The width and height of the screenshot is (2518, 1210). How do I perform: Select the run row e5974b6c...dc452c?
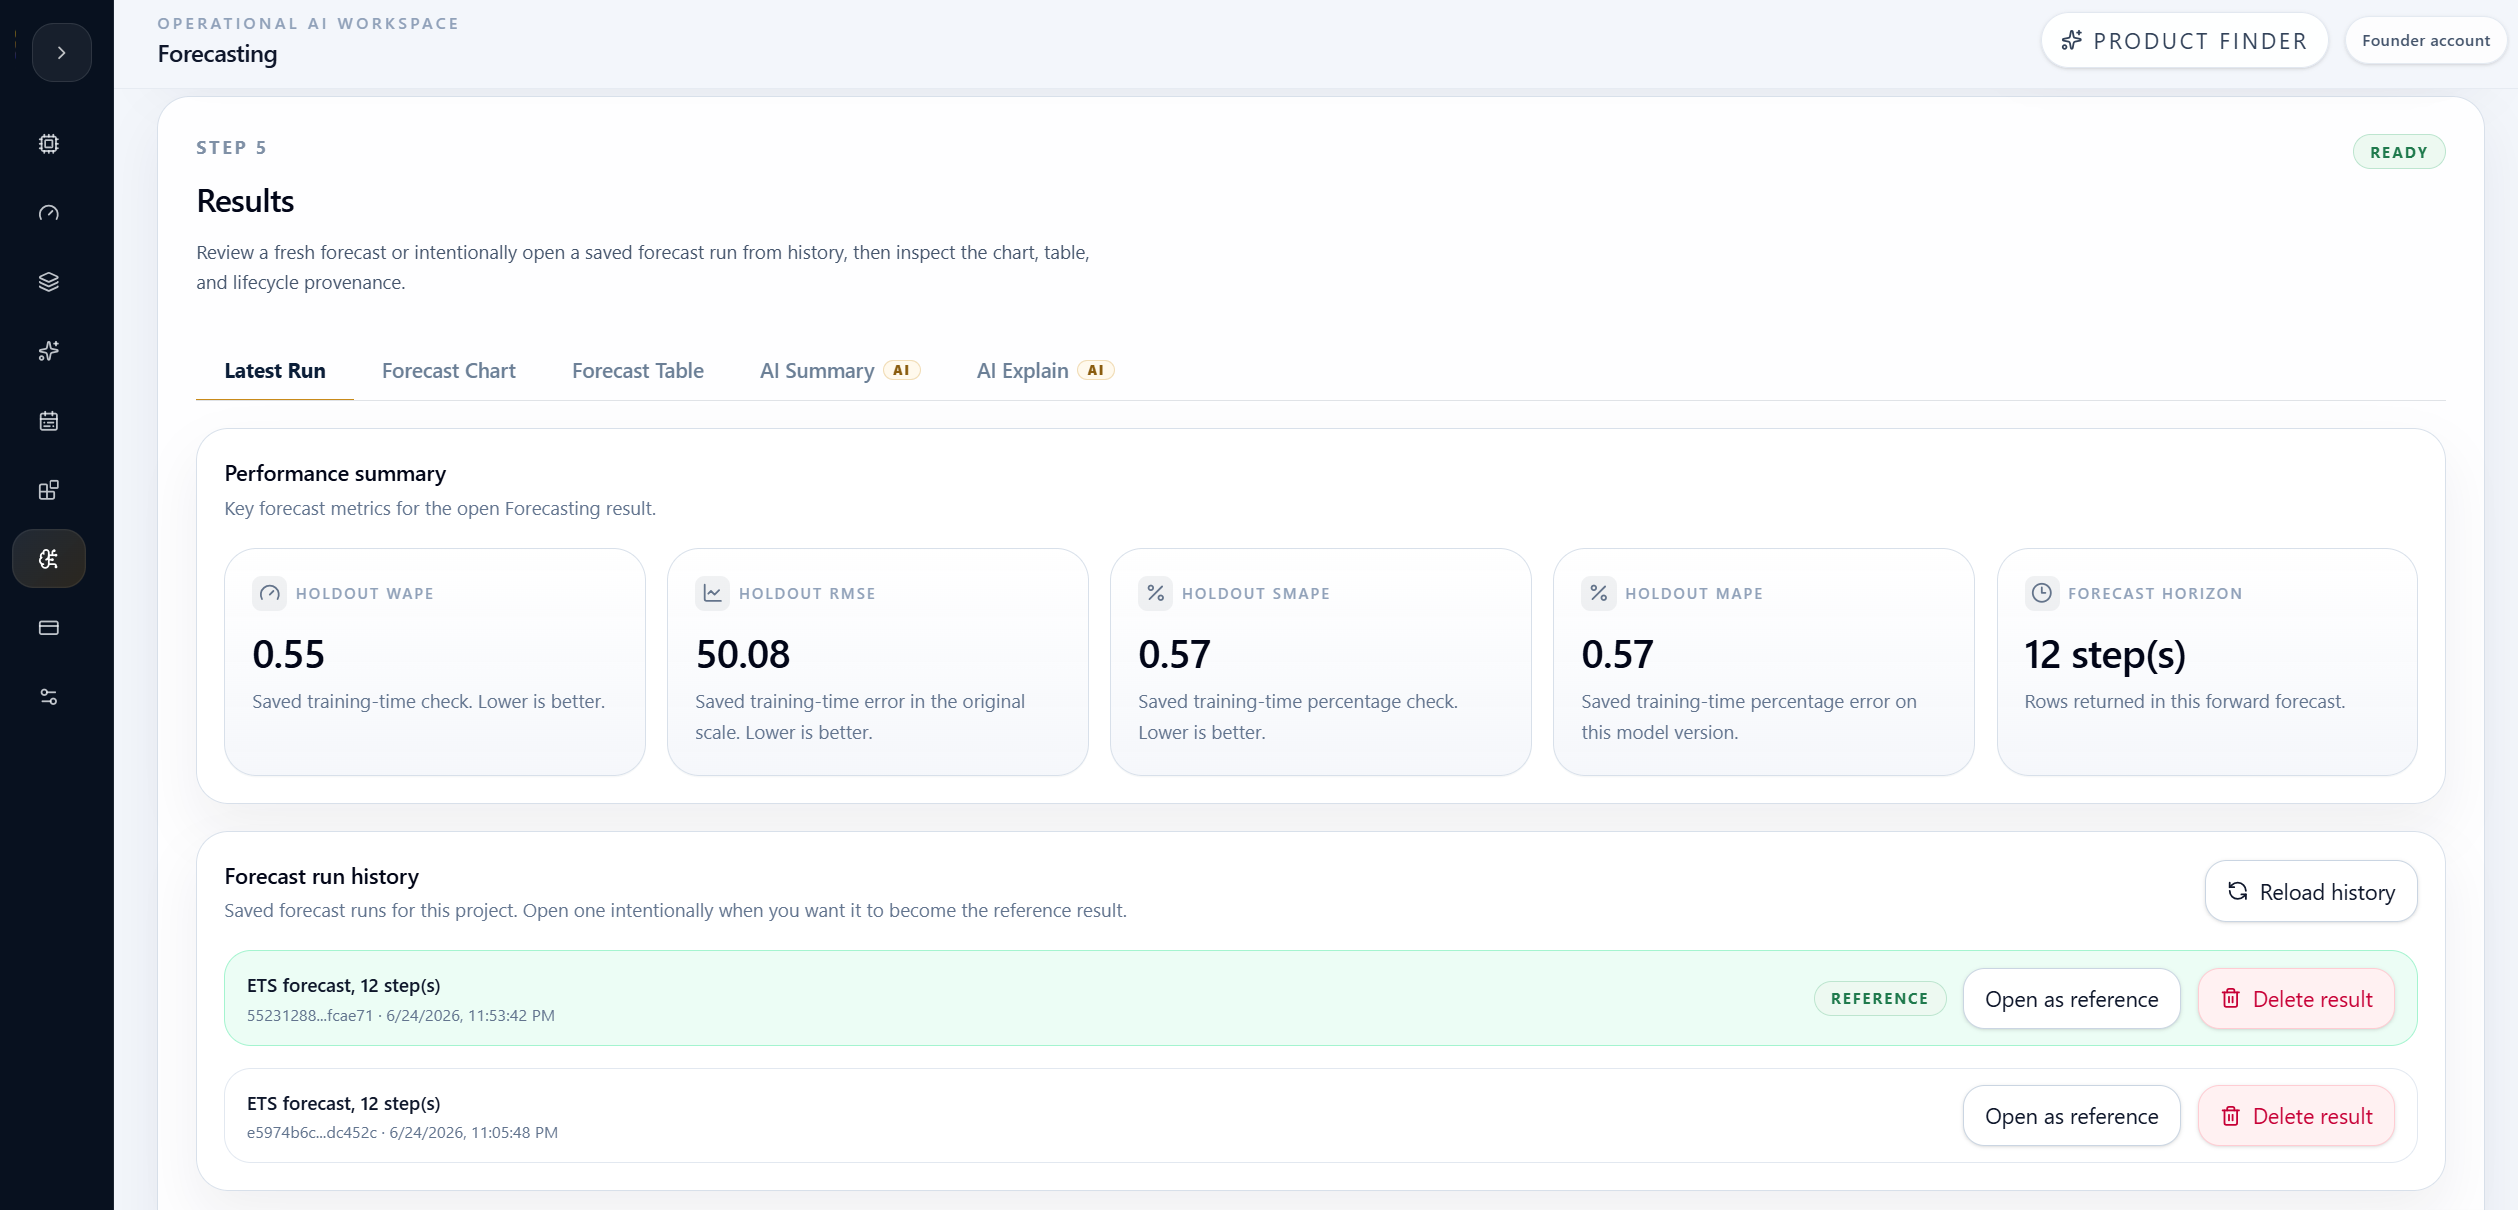pos(1320,1116)
